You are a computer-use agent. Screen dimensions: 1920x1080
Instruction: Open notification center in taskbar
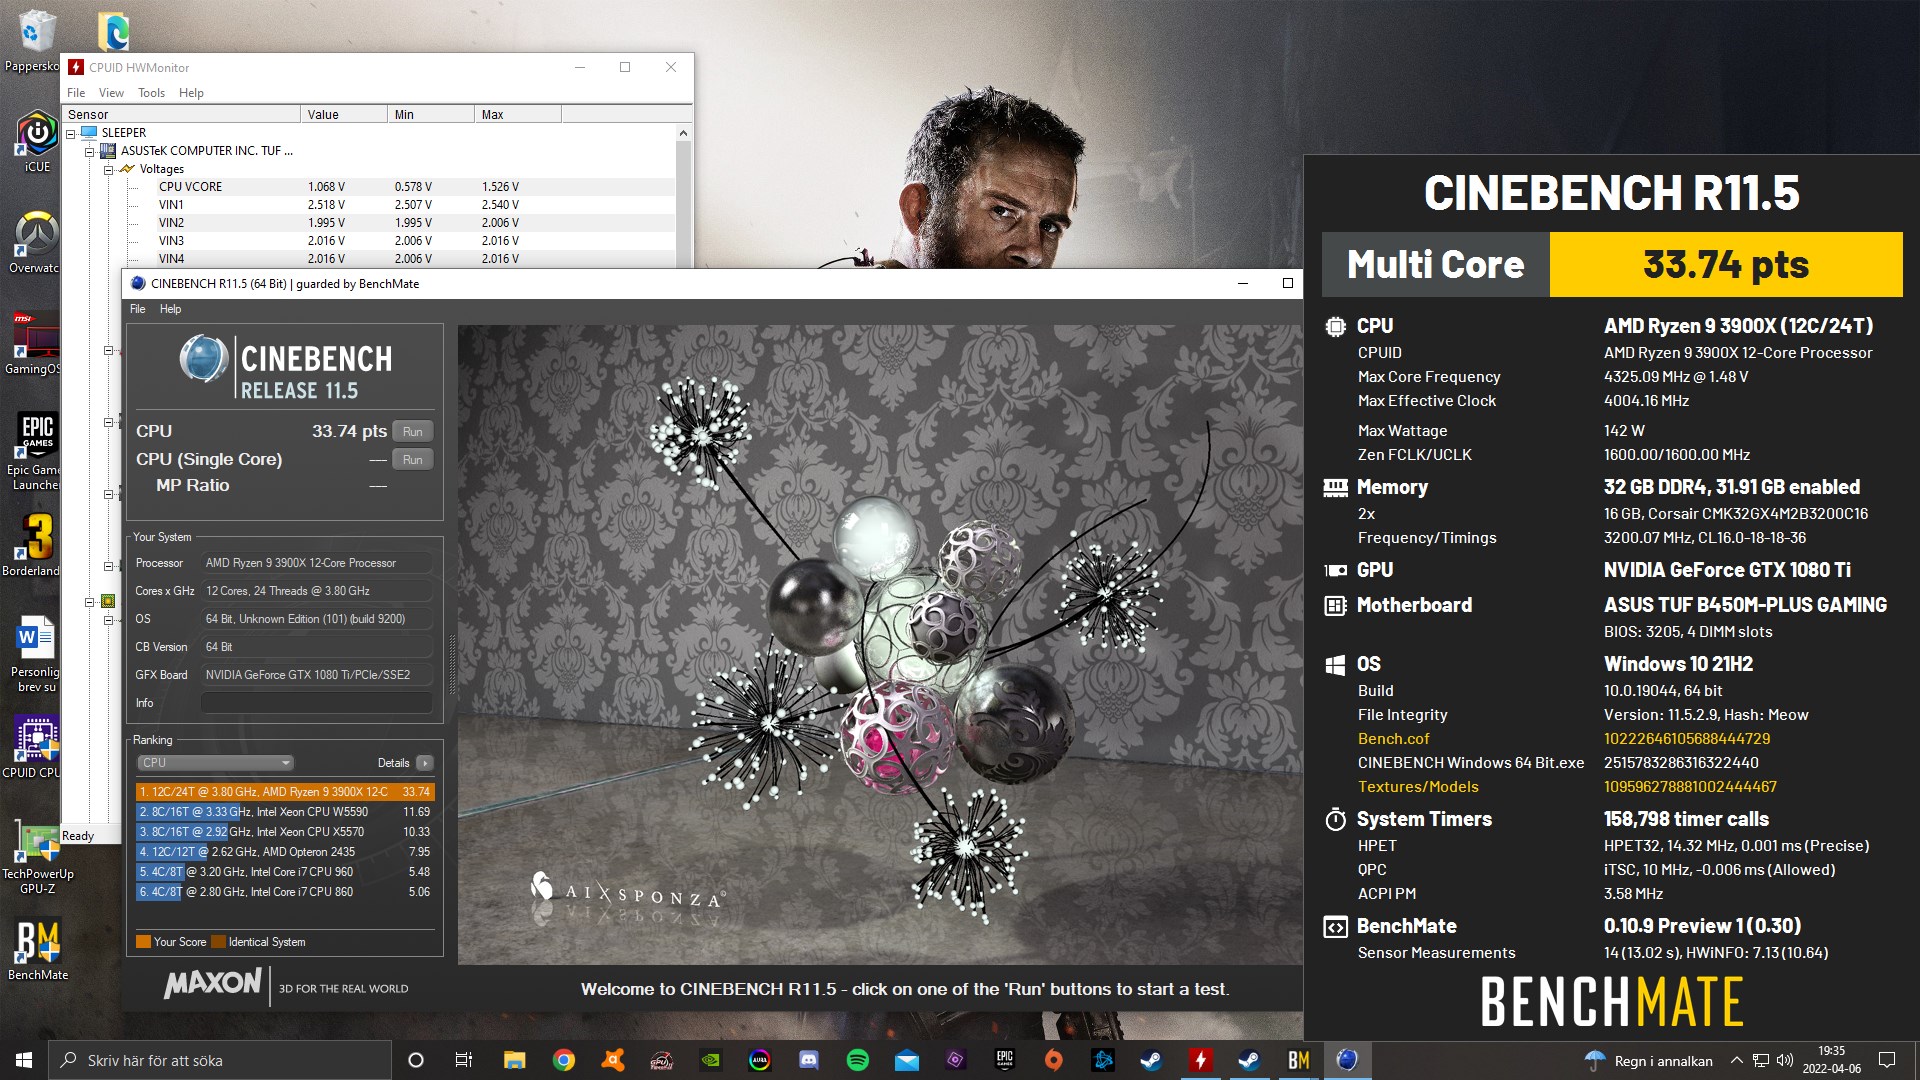(1887, 1060)
